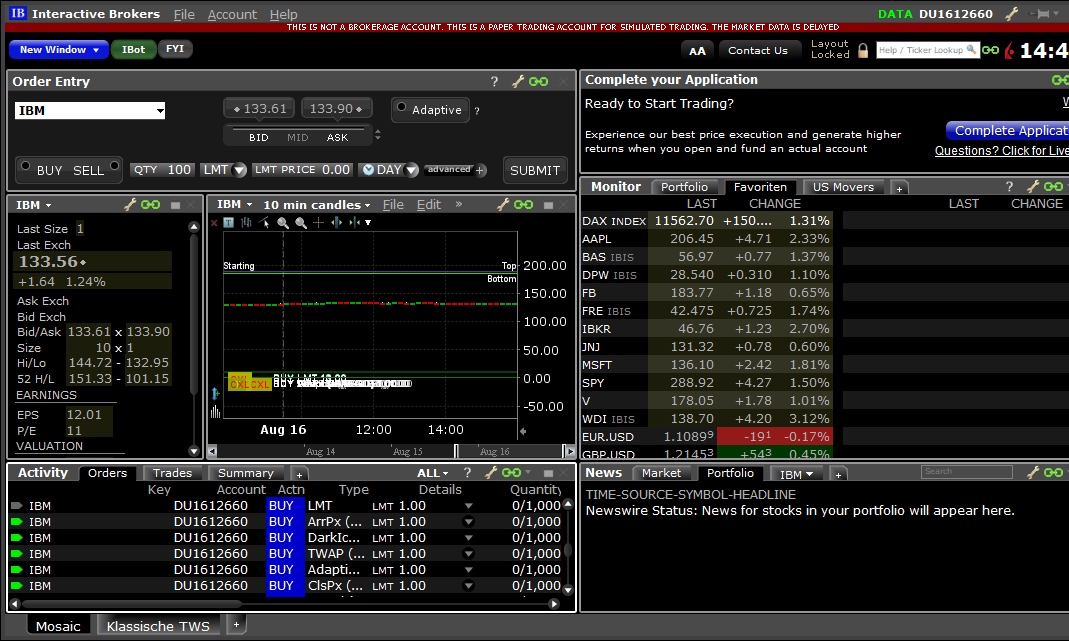Open the File menu in title bar
Image resolution: width=1069 pixels, height=641 pixels.
point(184,14)
